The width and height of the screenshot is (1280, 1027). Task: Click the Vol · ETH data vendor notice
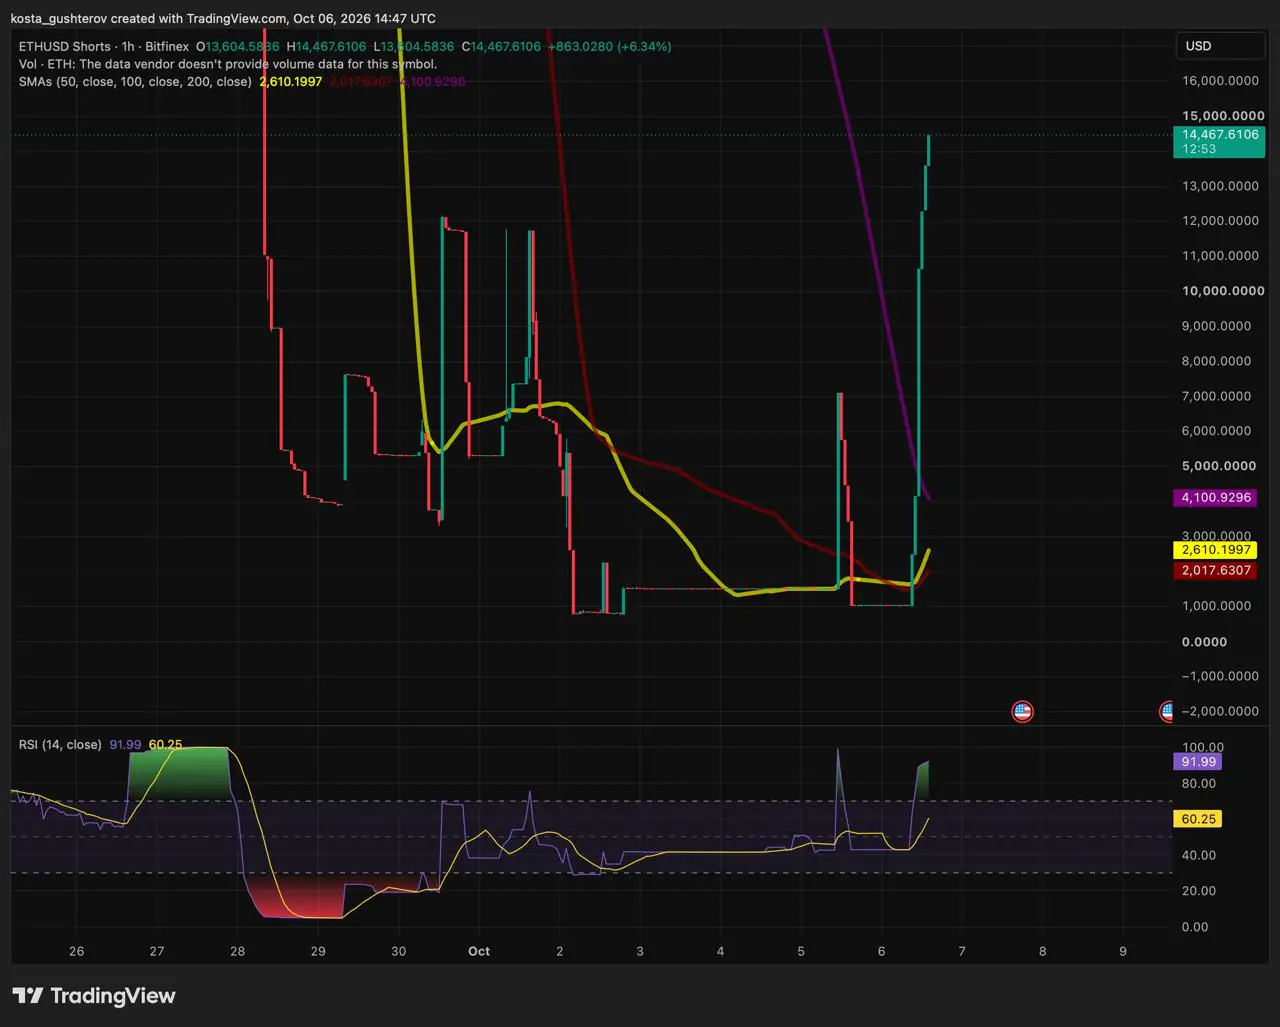(x=228, y=64)
